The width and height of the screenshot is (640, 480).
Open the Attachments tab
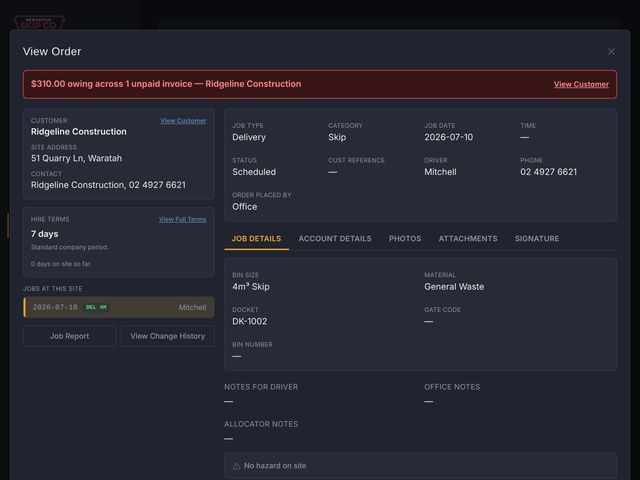click(468, 239)
